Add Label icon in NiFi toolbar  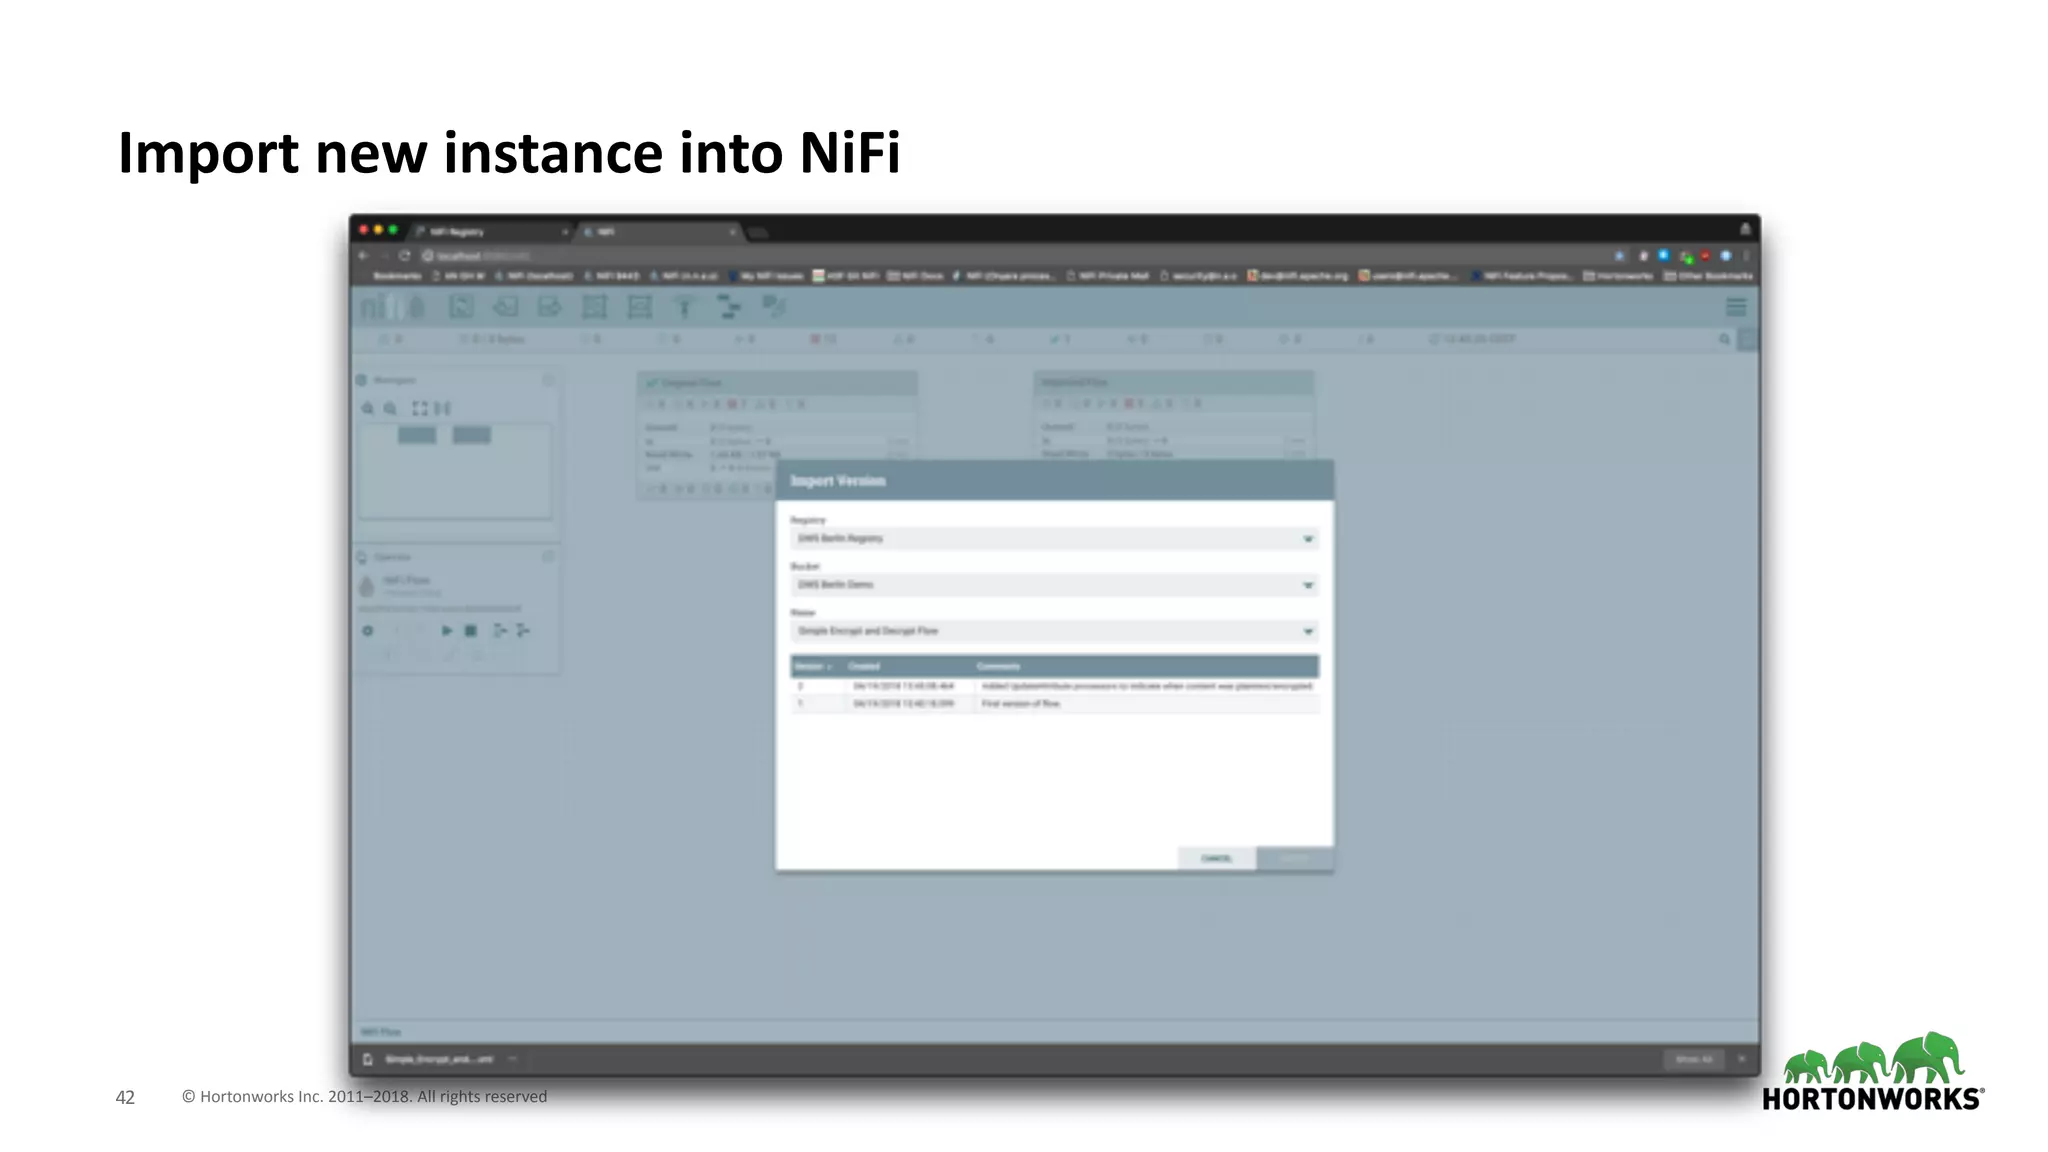tap(774, 307)
